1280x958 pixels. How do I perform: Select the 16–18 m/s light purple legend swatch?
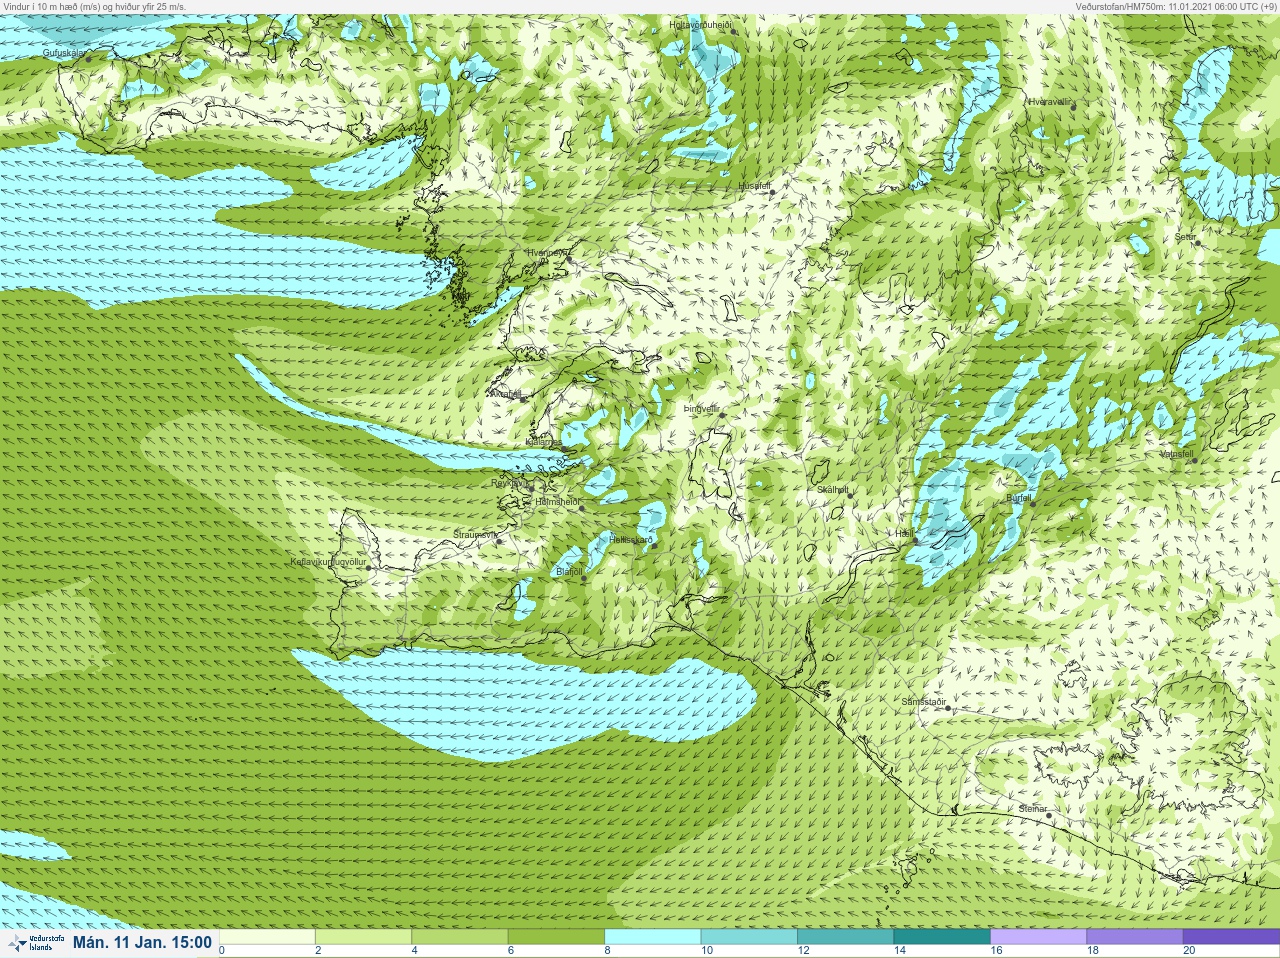pyautogui.click(x=1038, y=937)
